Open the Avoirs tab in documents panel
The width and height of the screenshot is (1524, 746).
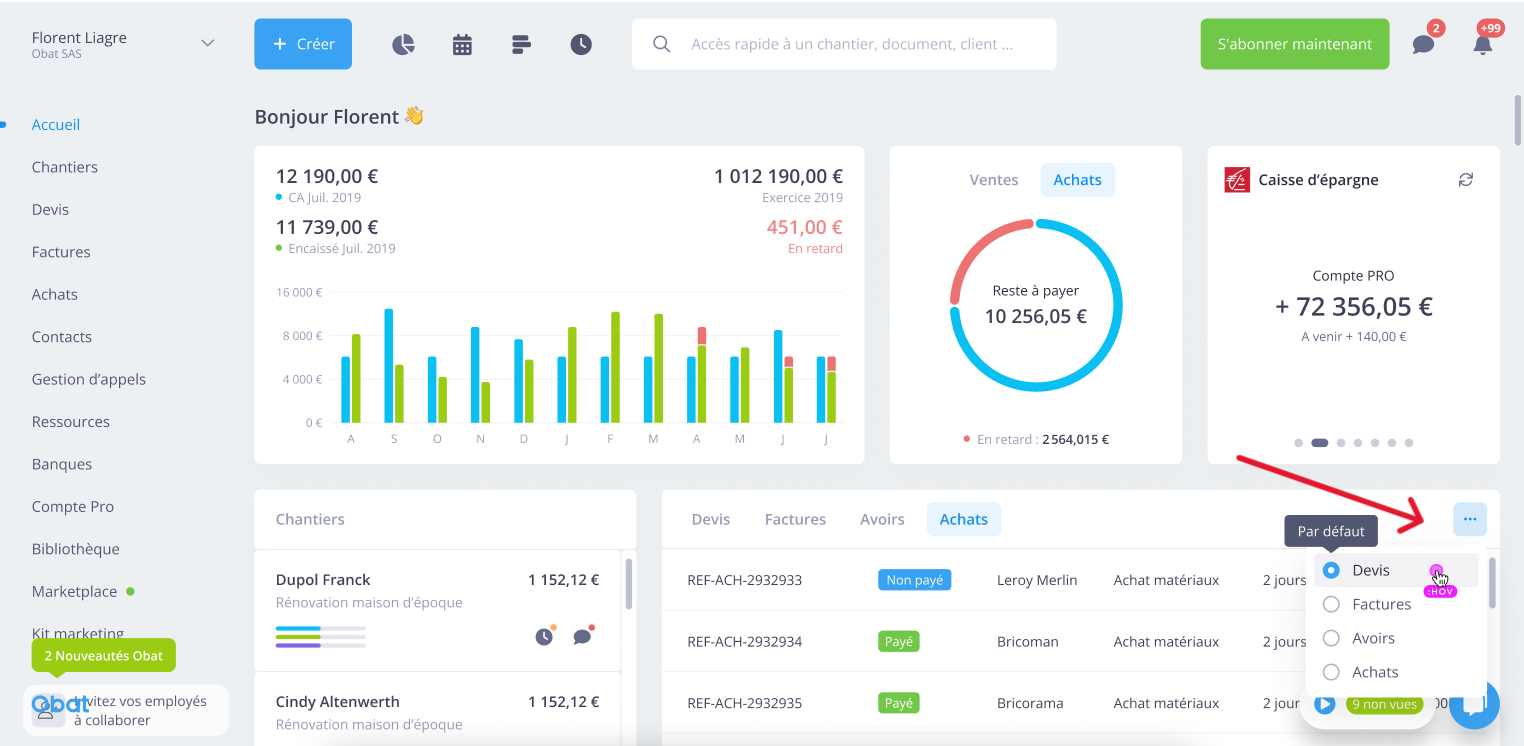(882, 519)
